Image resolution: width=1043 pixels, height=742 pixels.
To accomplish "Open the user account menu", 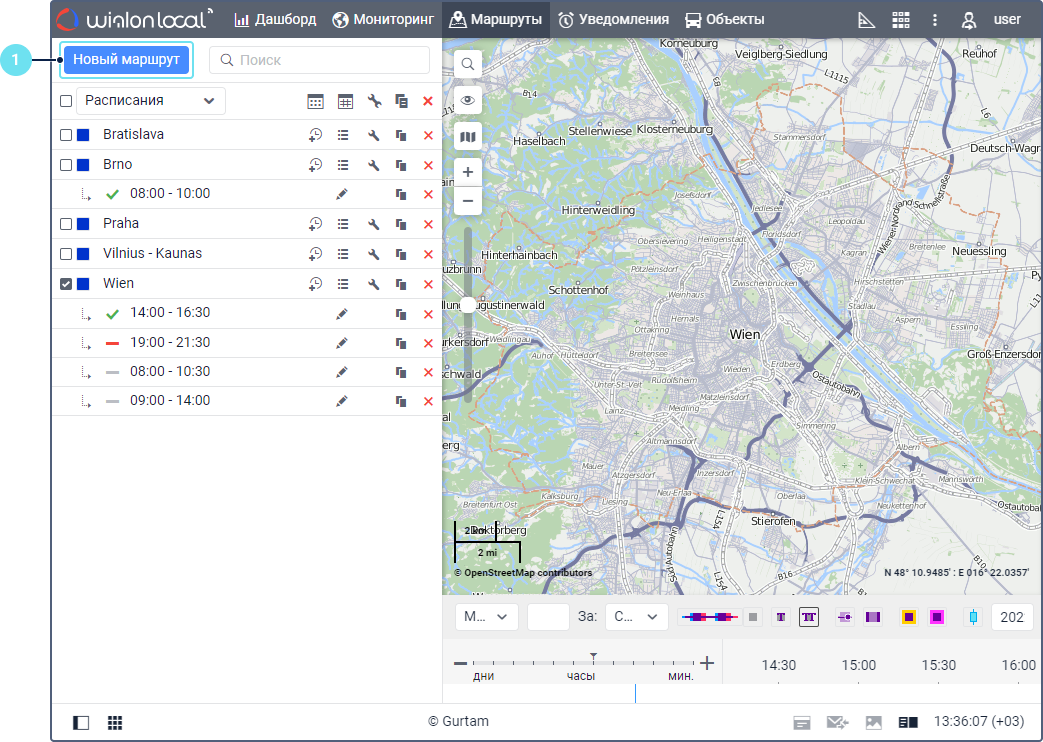I will tap(991, 20).
